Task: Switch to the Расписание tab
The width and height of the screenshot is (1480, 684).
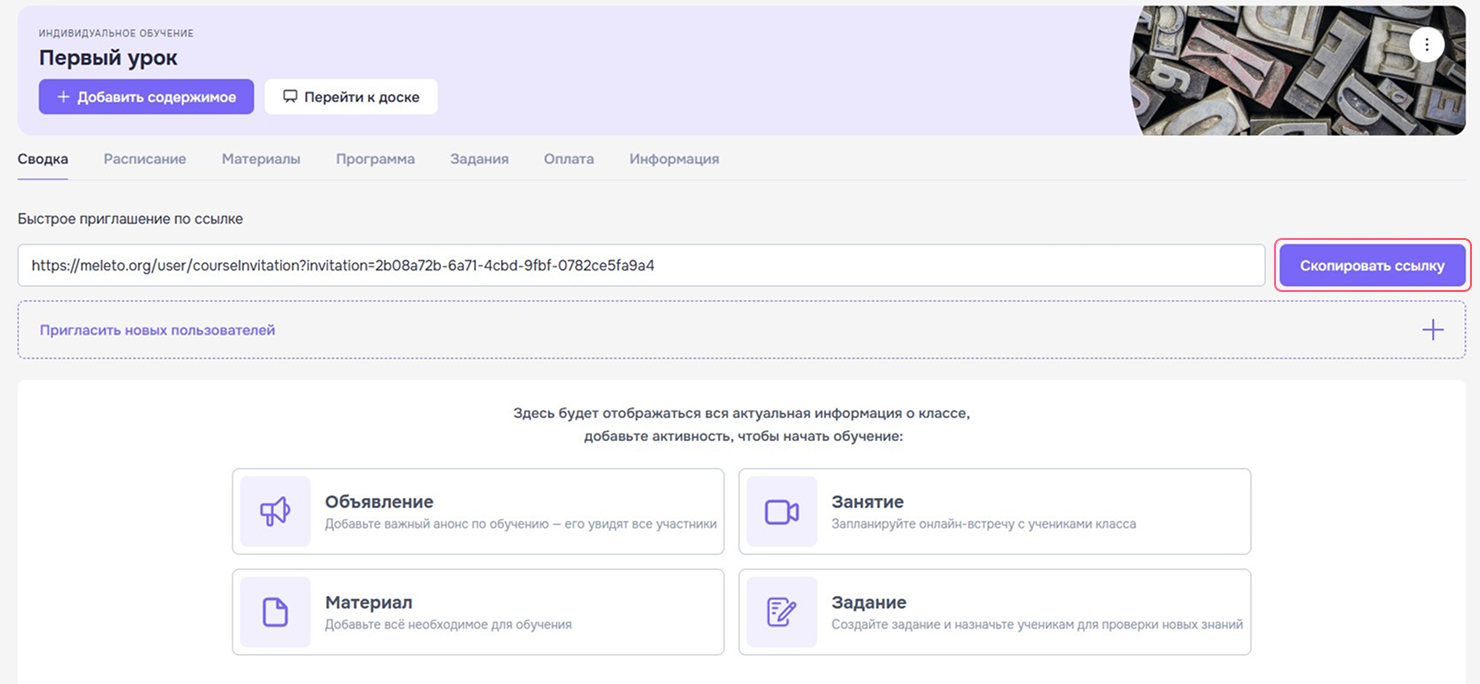Action: coord(144,158)
